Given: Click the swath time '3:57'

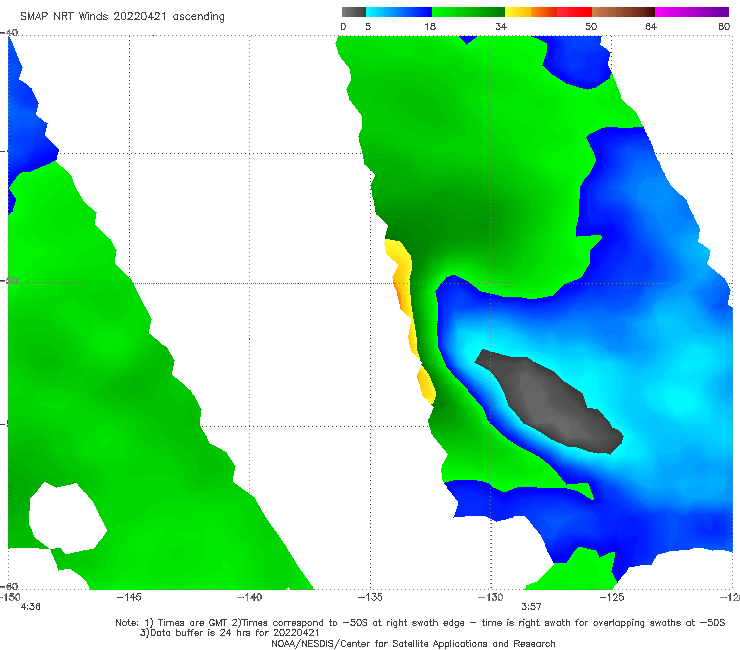Looking at the screenshot, I should click(531, 607).
